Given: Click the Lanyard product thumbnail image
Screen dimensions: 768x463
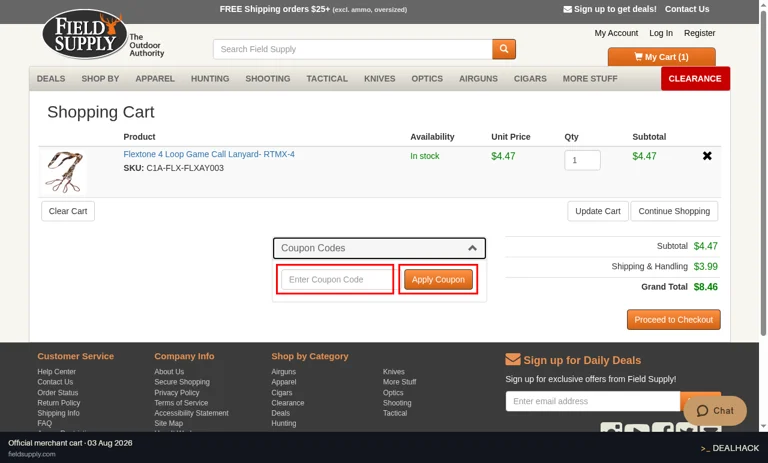Looking at the screenshot, I should pyautogui.click(x=64, y=171).
